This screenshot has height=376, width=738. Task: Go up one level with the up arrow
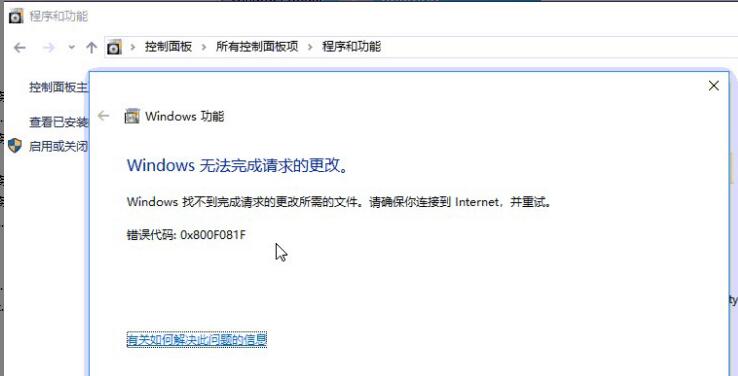pyautogui.click(x=91, y=48)
